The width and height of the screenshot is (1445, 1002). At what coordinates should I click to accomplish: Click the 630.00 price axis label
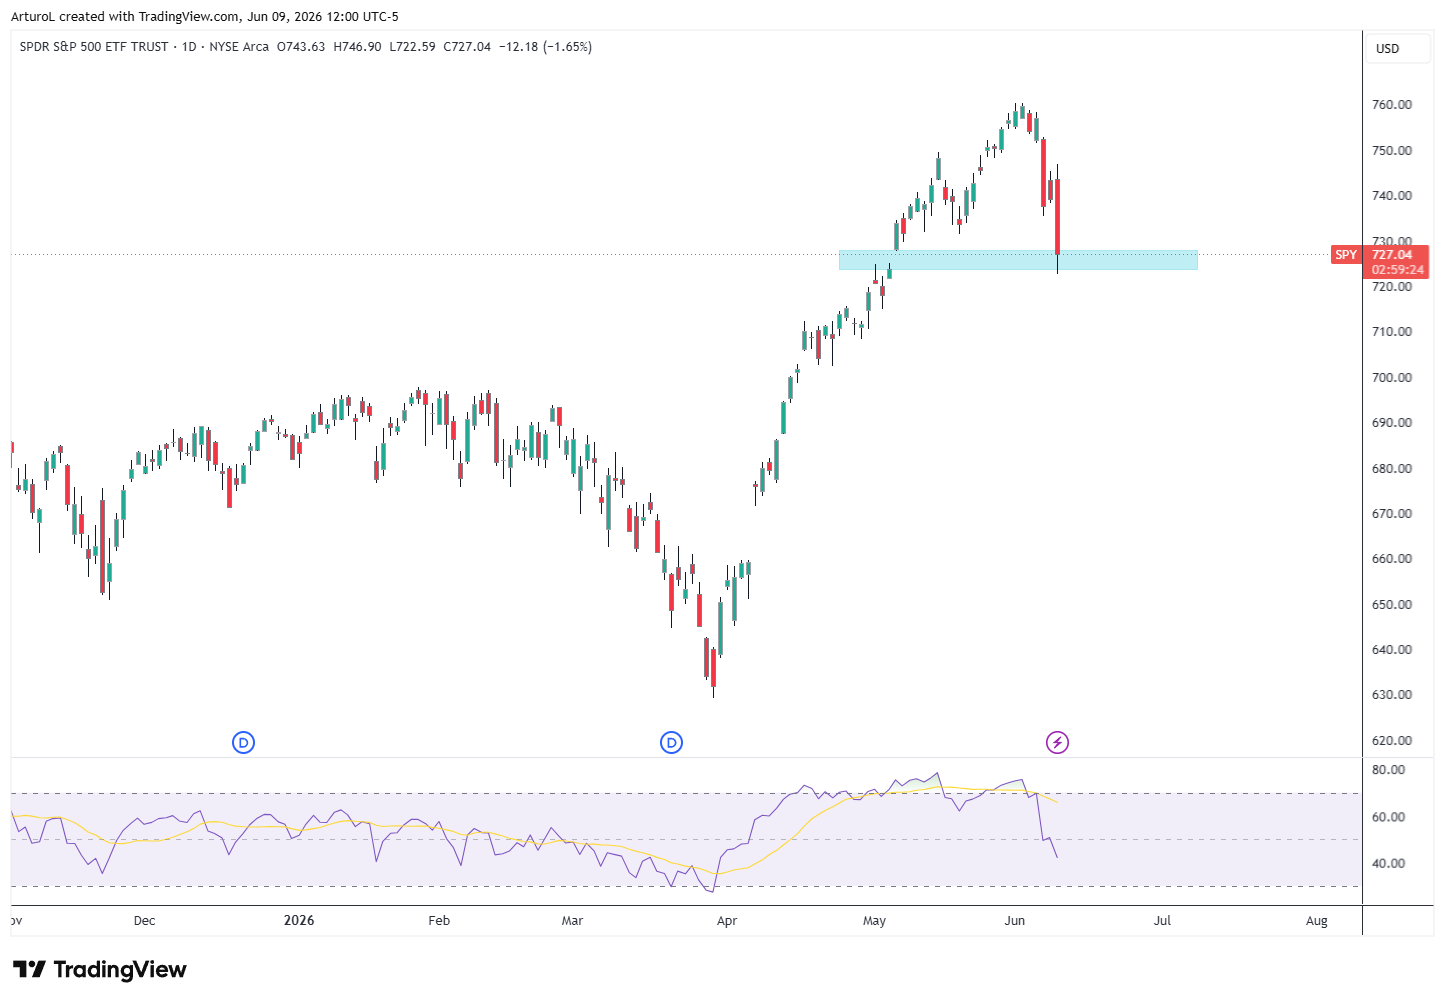1392,695
